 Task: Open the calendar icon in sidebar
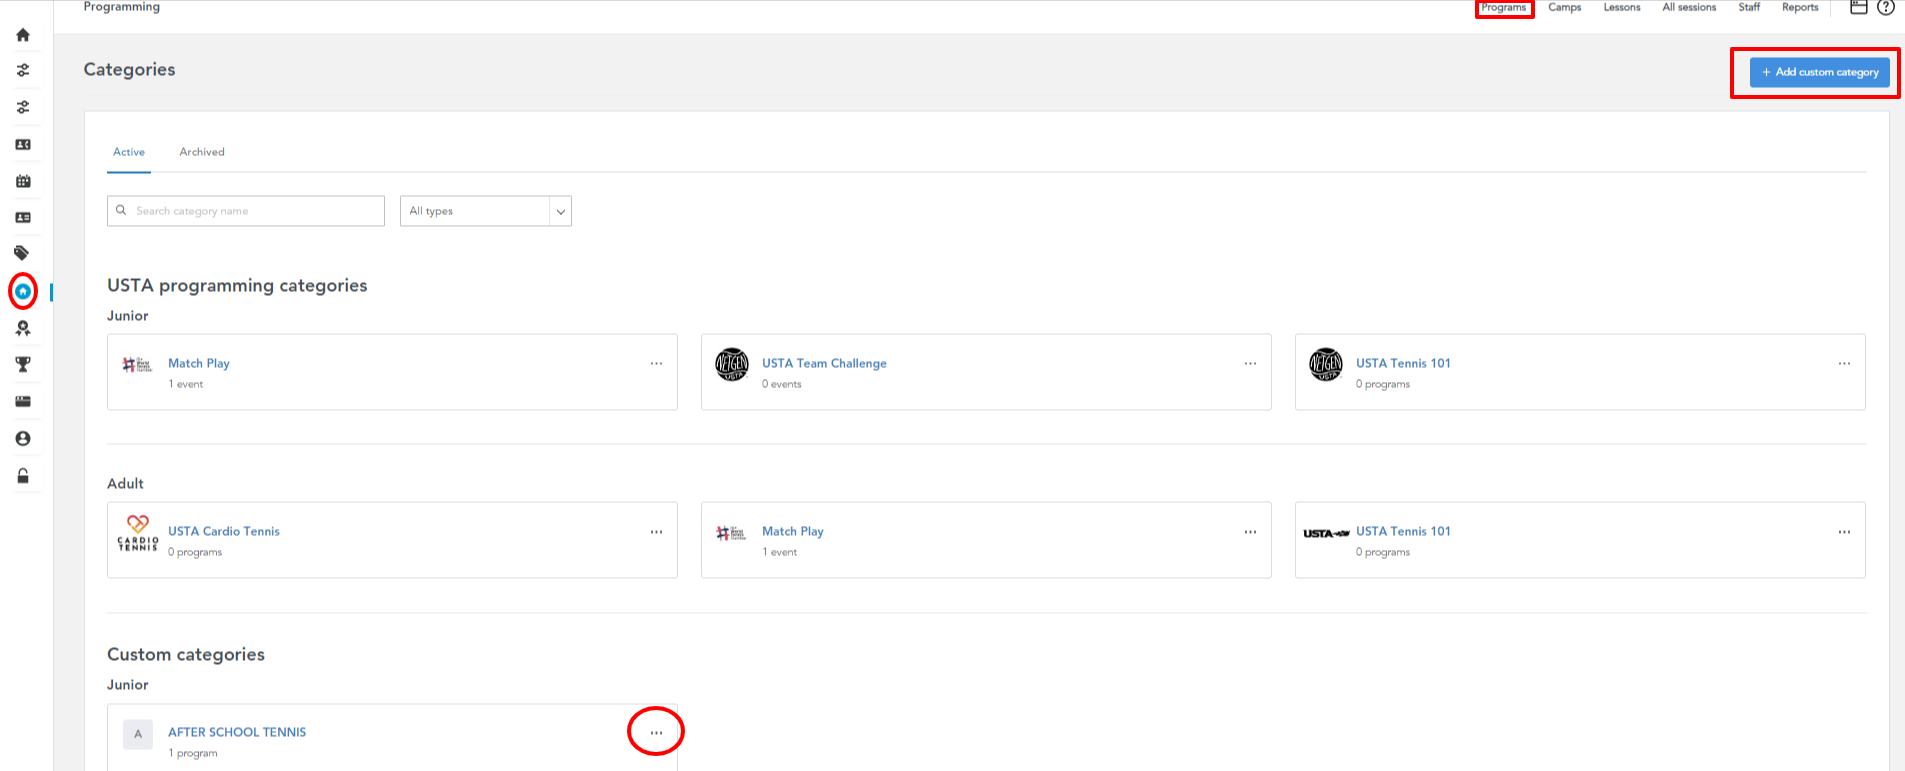[23, 181]
